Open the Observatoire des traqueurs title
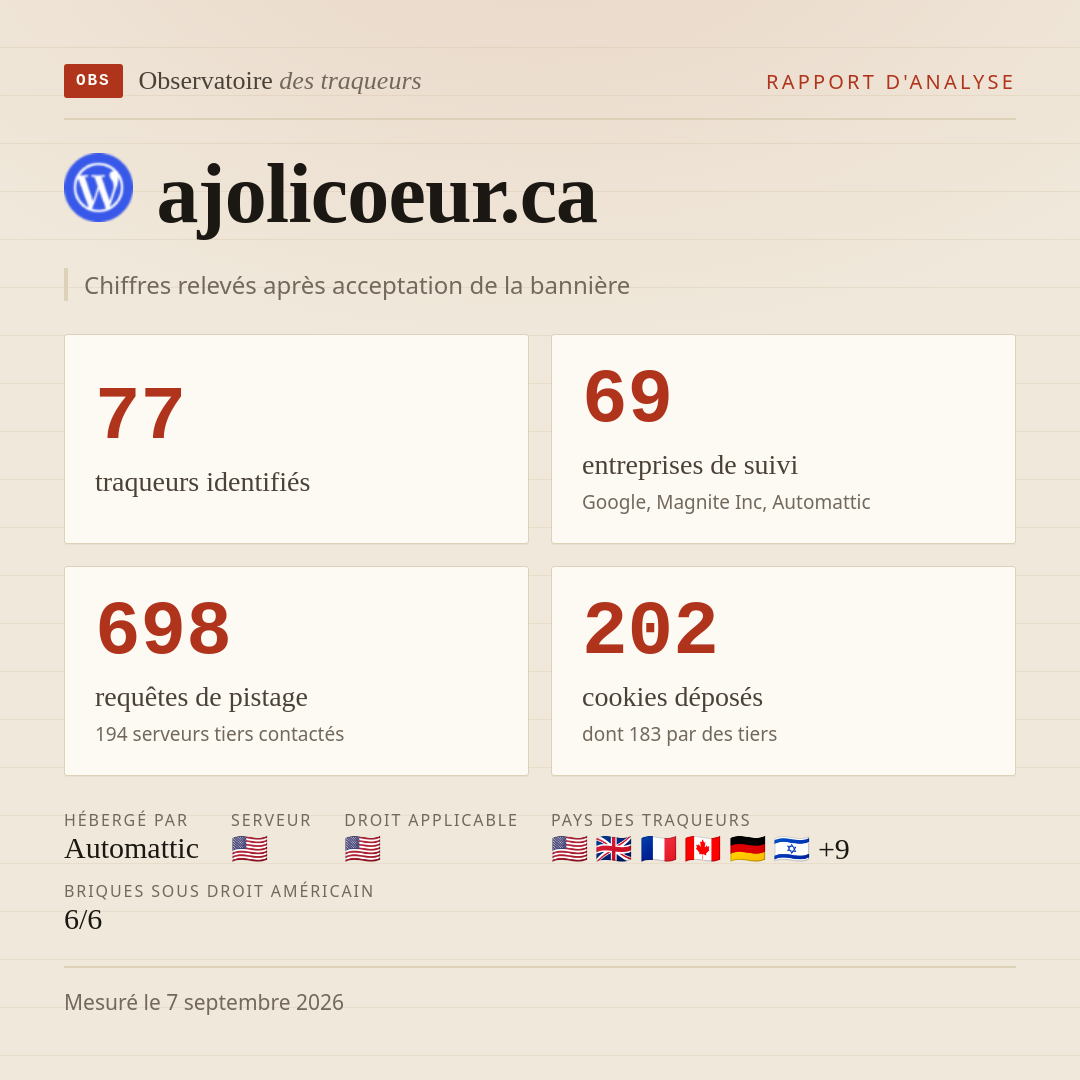Viewport: 1080px width, 1080px height. [280, 81]
